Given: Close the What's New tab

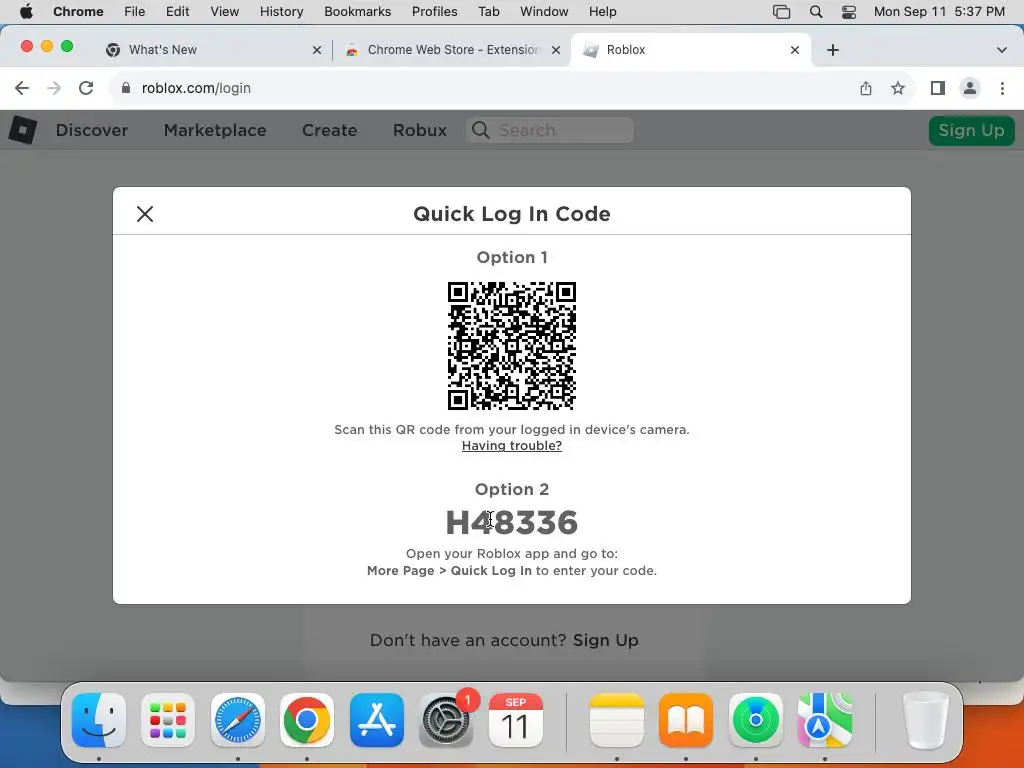Looking at the screenshot, I should pyautogui.click(x=317, y=50).
